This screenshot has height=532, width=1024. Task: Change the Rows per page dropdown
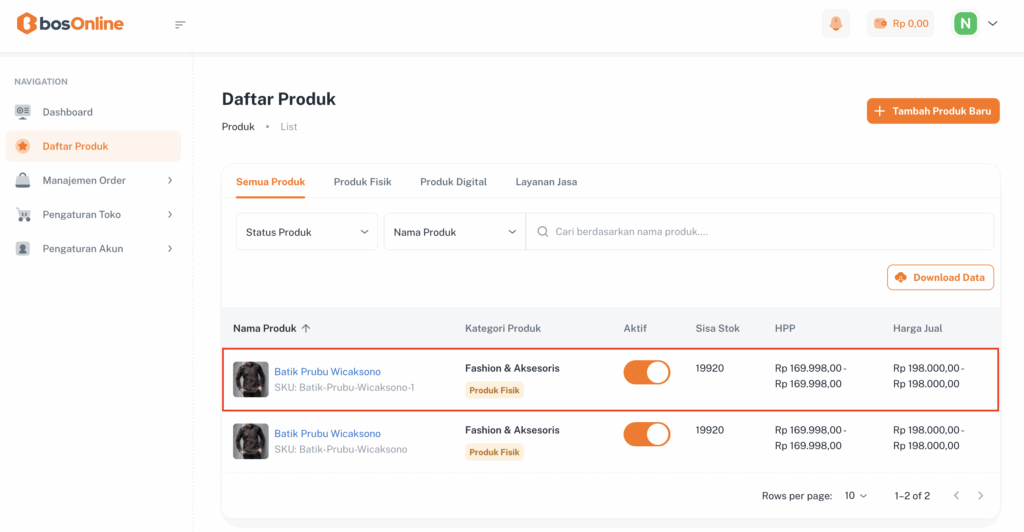click(855, 496)
